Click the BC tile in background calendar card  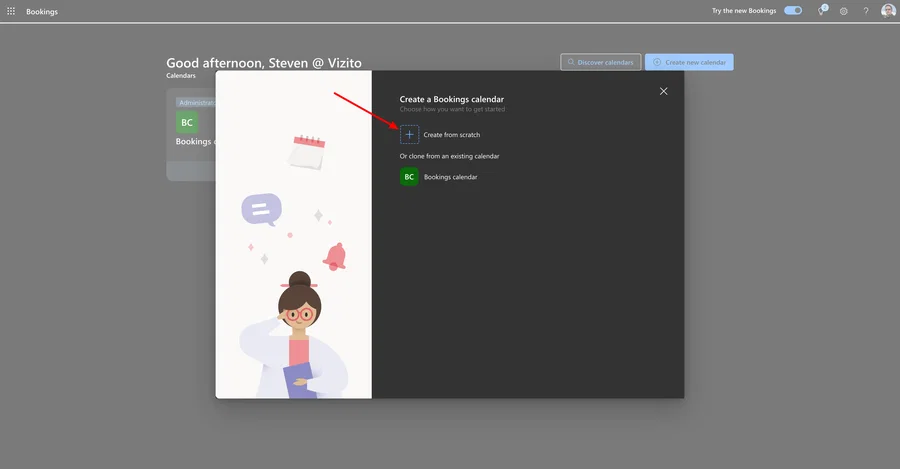coord(187,122)
